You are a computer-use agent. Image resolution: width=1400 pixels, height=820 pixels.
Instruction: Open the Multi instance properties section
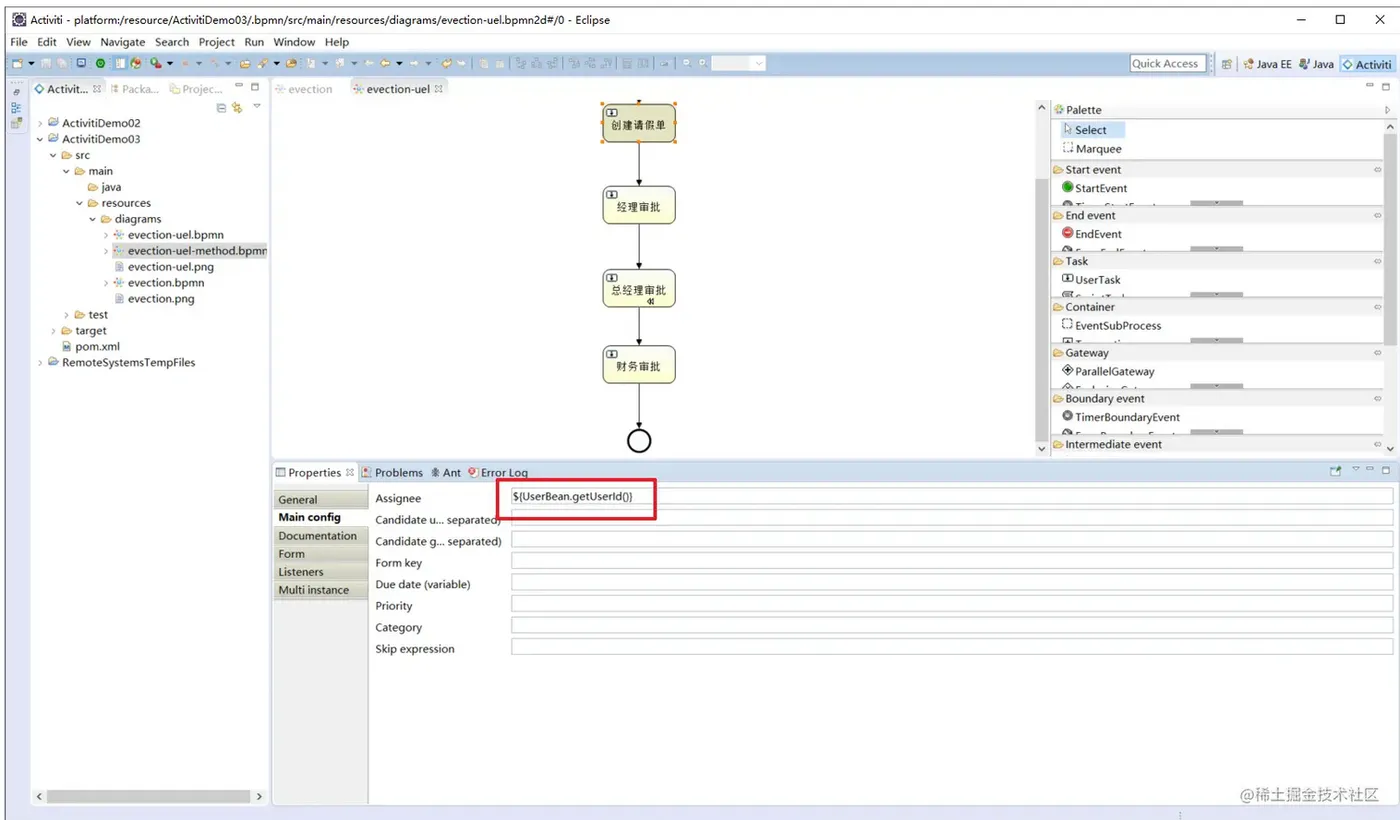(321, 590)
